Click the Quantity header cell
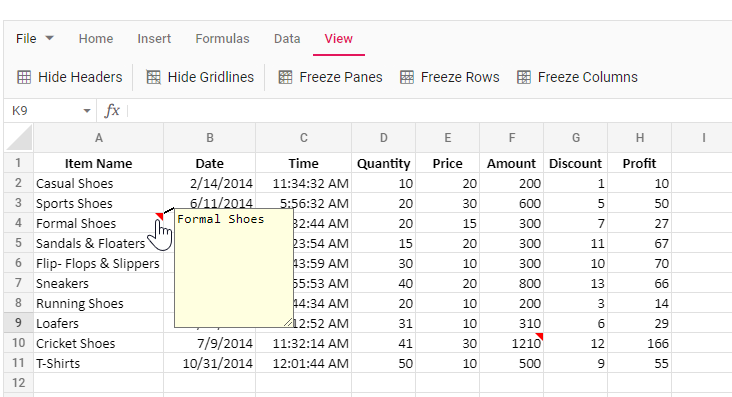 tap(383, 163)
